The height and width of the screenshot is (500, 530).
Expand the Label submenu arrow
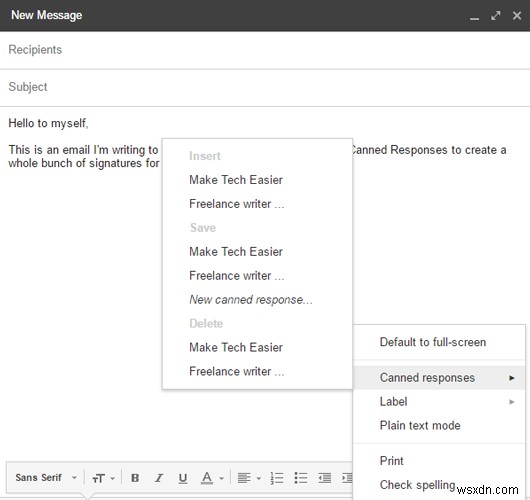click(512, 402)
